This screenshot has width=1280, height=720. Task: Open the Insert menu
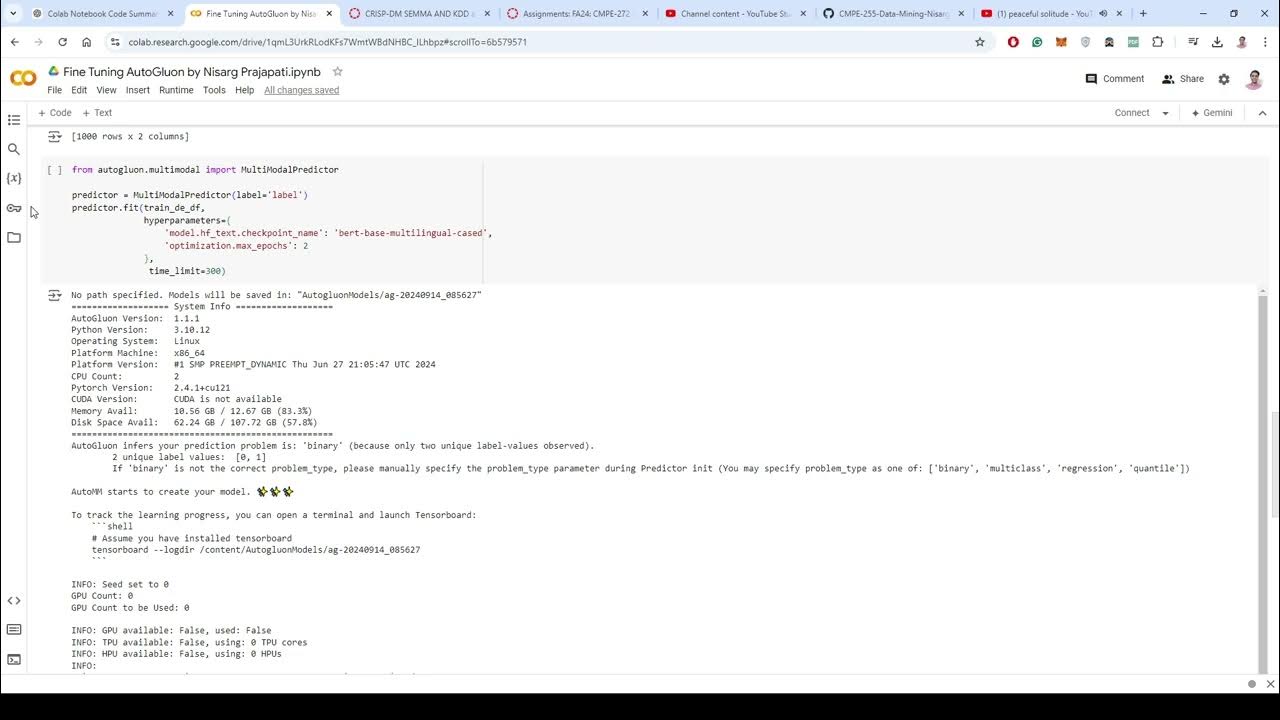[x=138, y=90]
